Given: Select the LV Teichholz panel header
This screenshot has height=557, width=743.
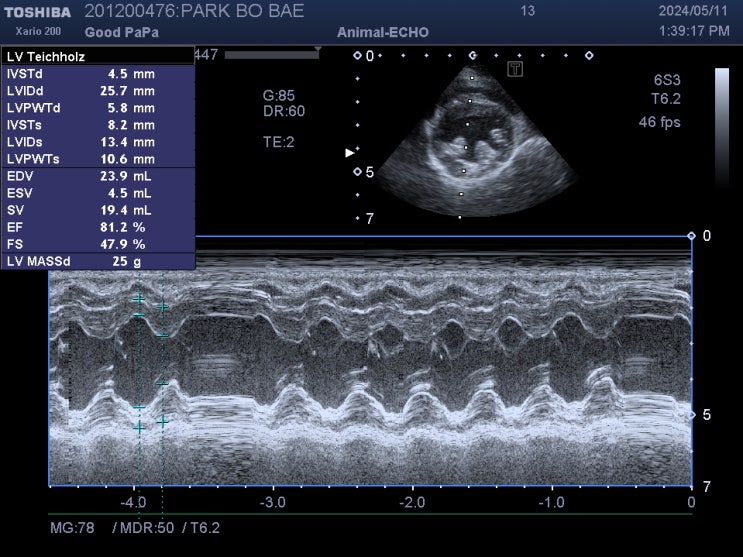Looking at the screenshot, I should (x=98, y=56).
